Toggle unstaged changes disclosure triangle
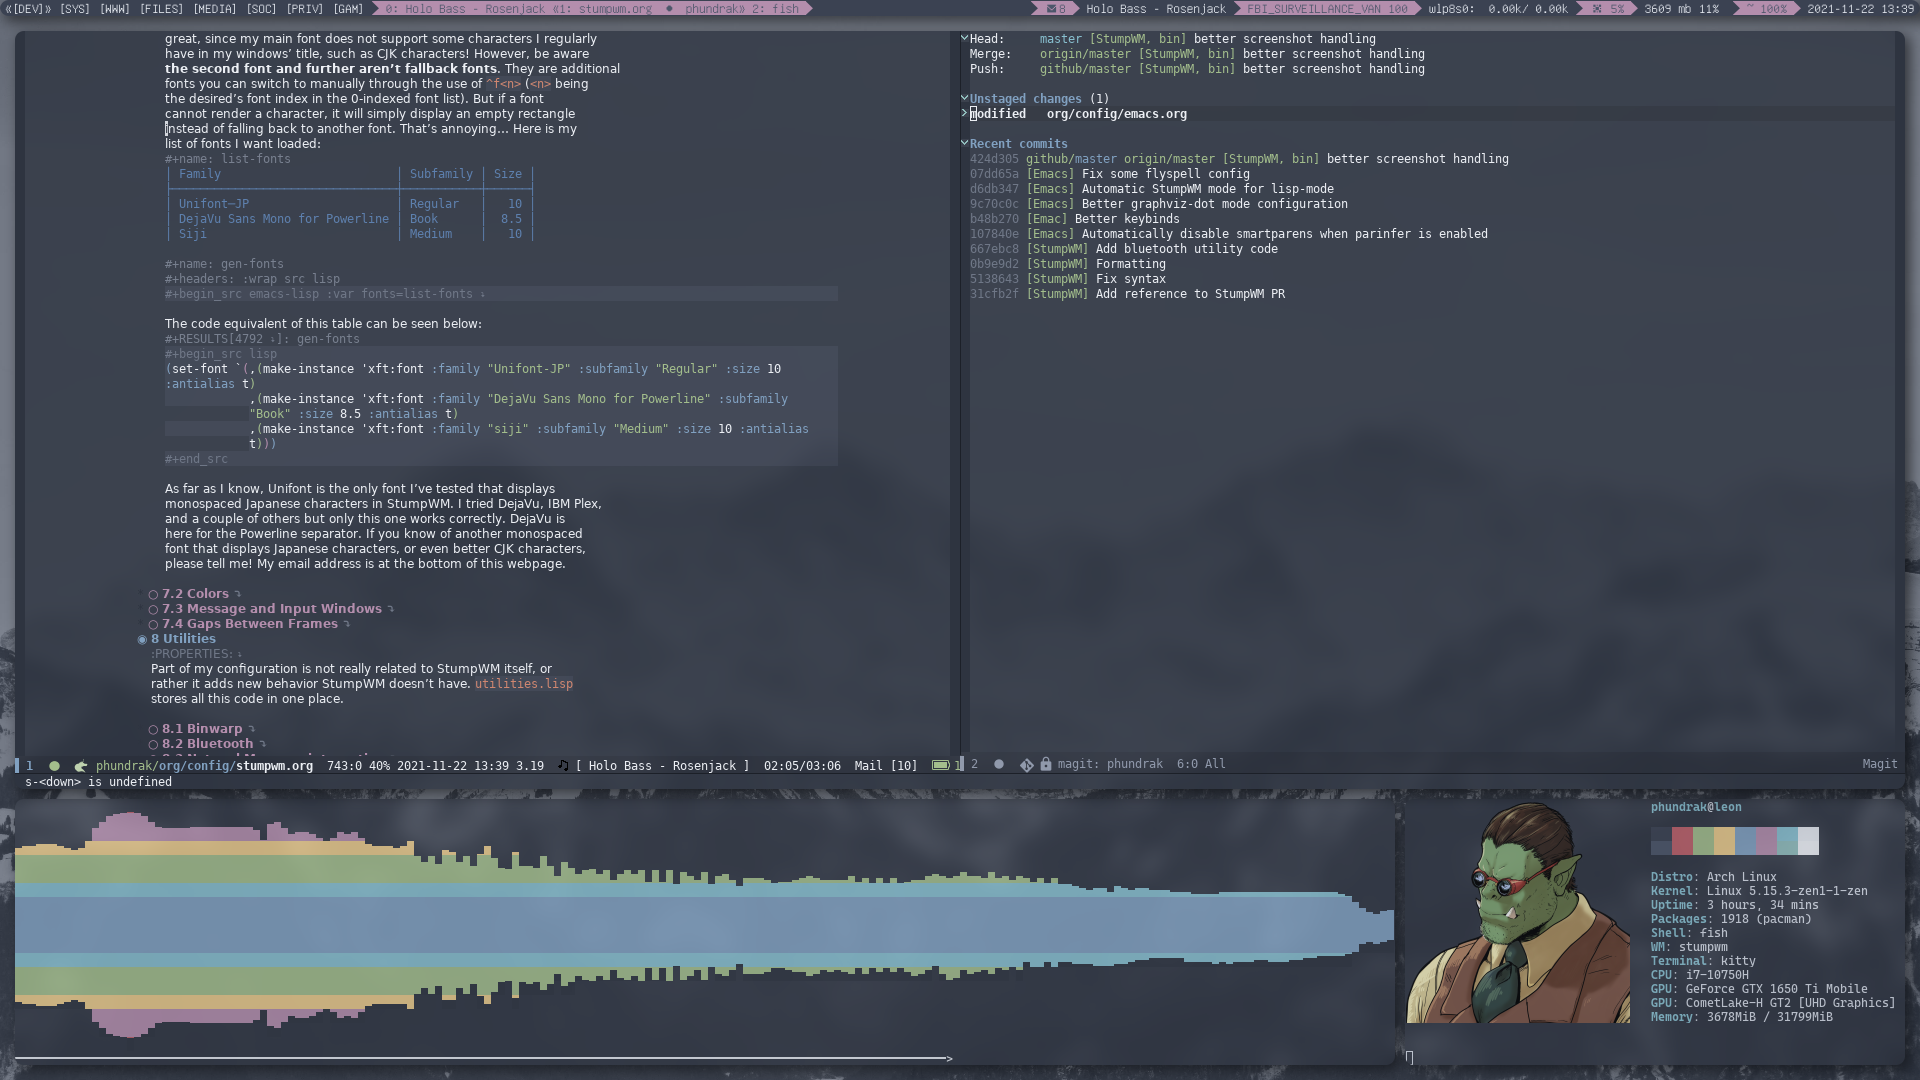Screen dimensions: 1920x1080 965,98
